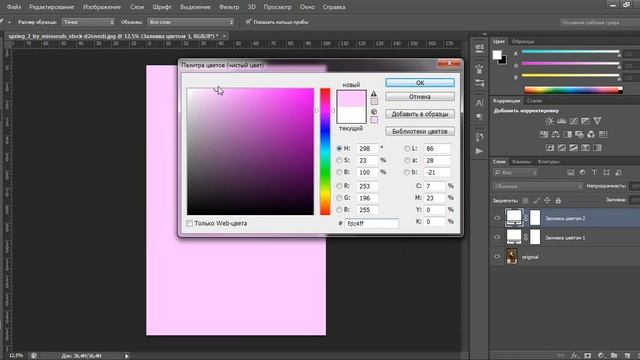Open the workspace switcher dropdown
Screen dimensions: 640x360
600,22
